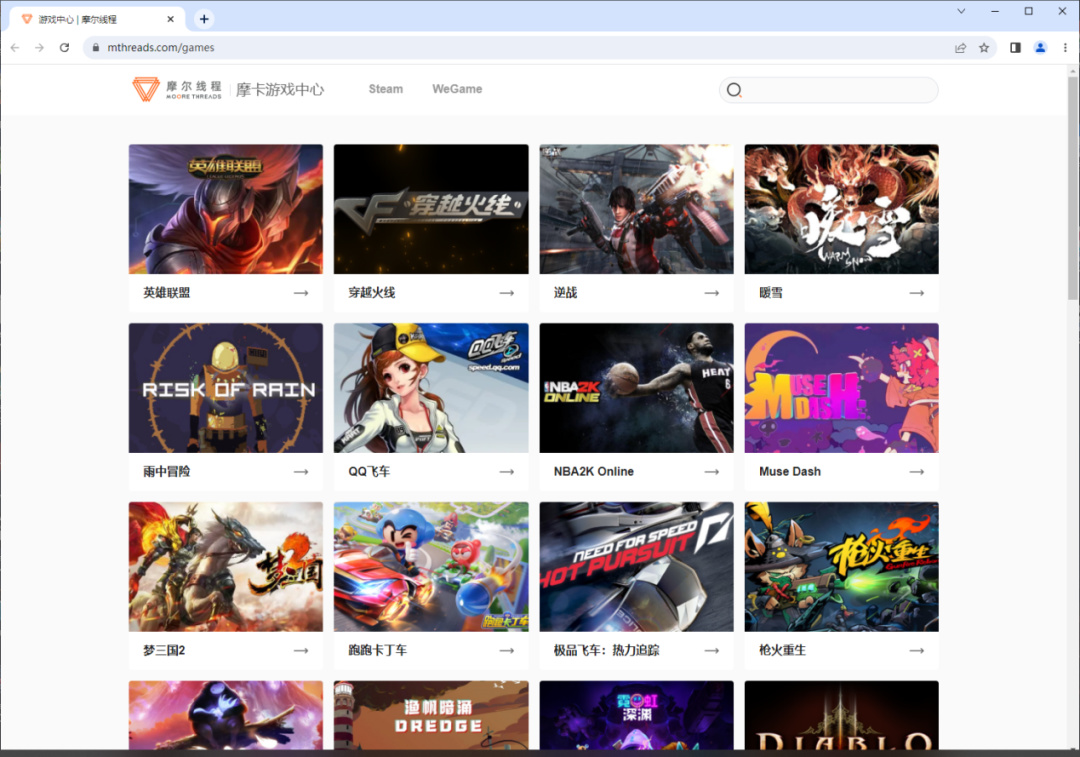The width and height of the screenshot is (1080, 757).
Task: Open the 穿越火线 title link
Action: [372, 293]
